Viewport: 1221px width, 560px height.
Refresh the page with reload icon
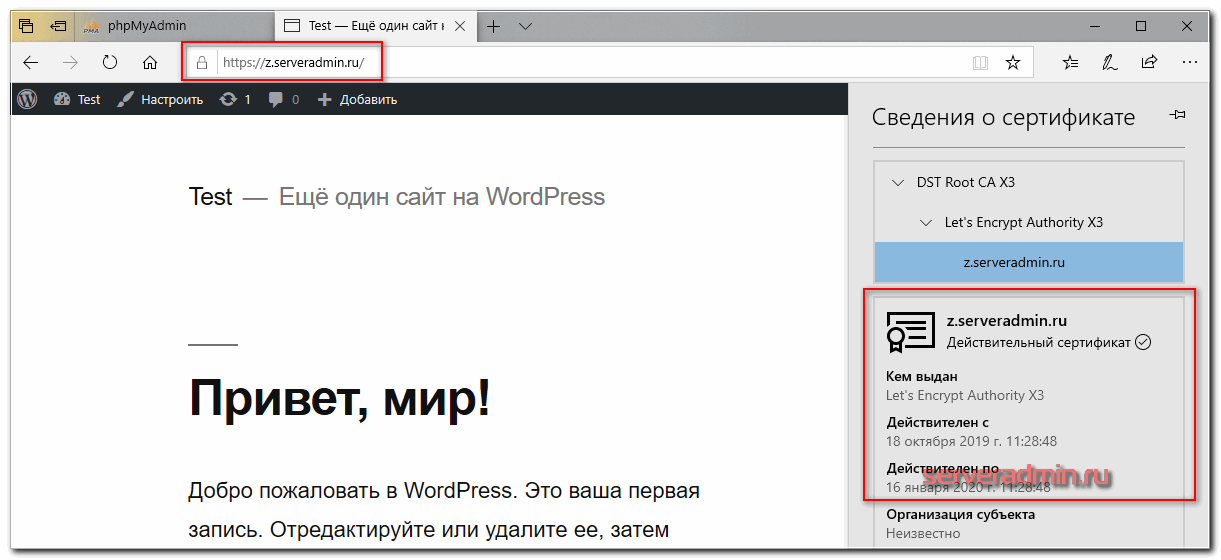point(110,62)
